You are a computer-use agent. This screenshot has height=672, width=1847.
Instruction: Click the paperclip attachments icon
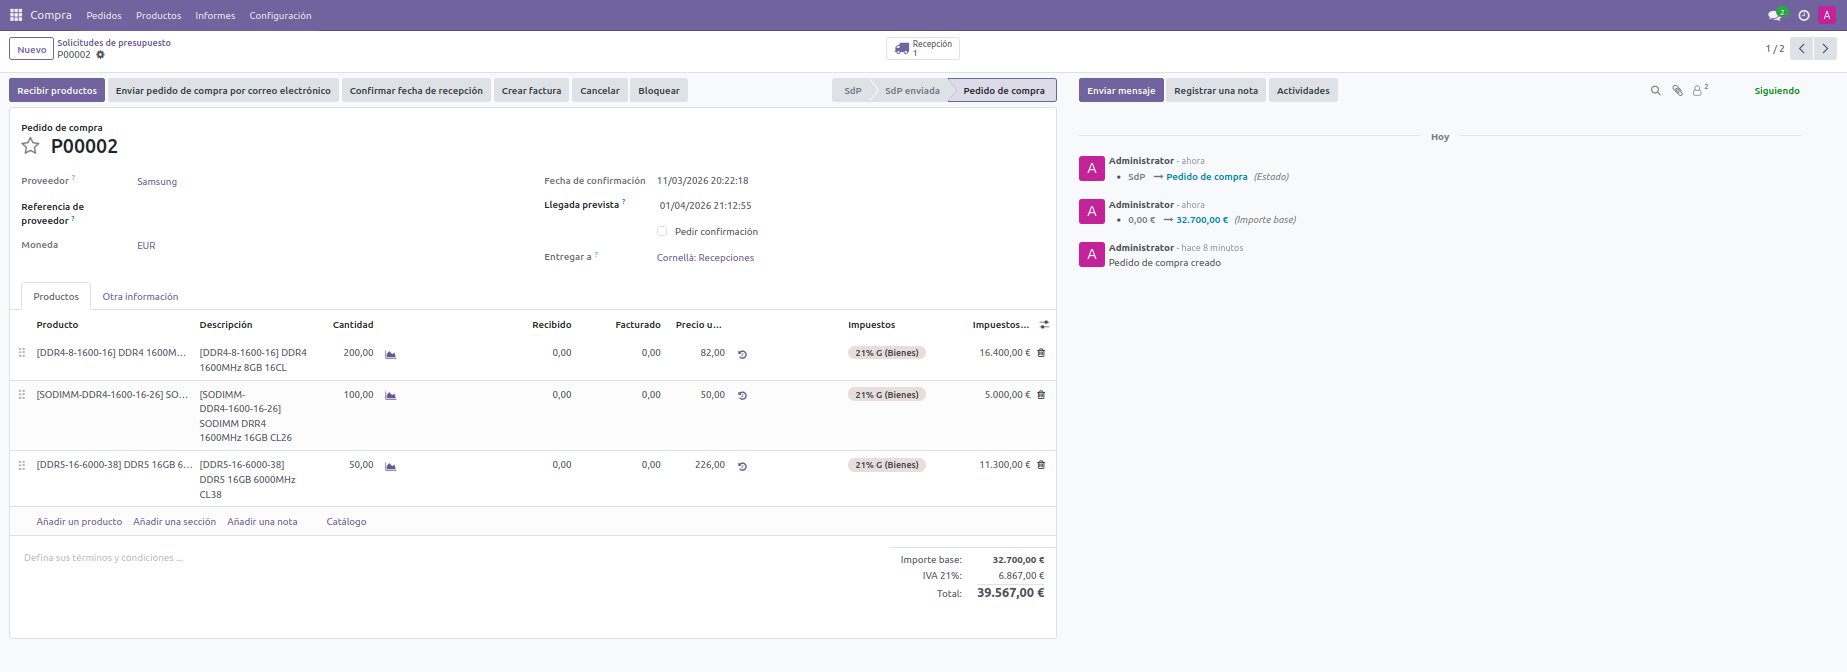click(1677, 91)
